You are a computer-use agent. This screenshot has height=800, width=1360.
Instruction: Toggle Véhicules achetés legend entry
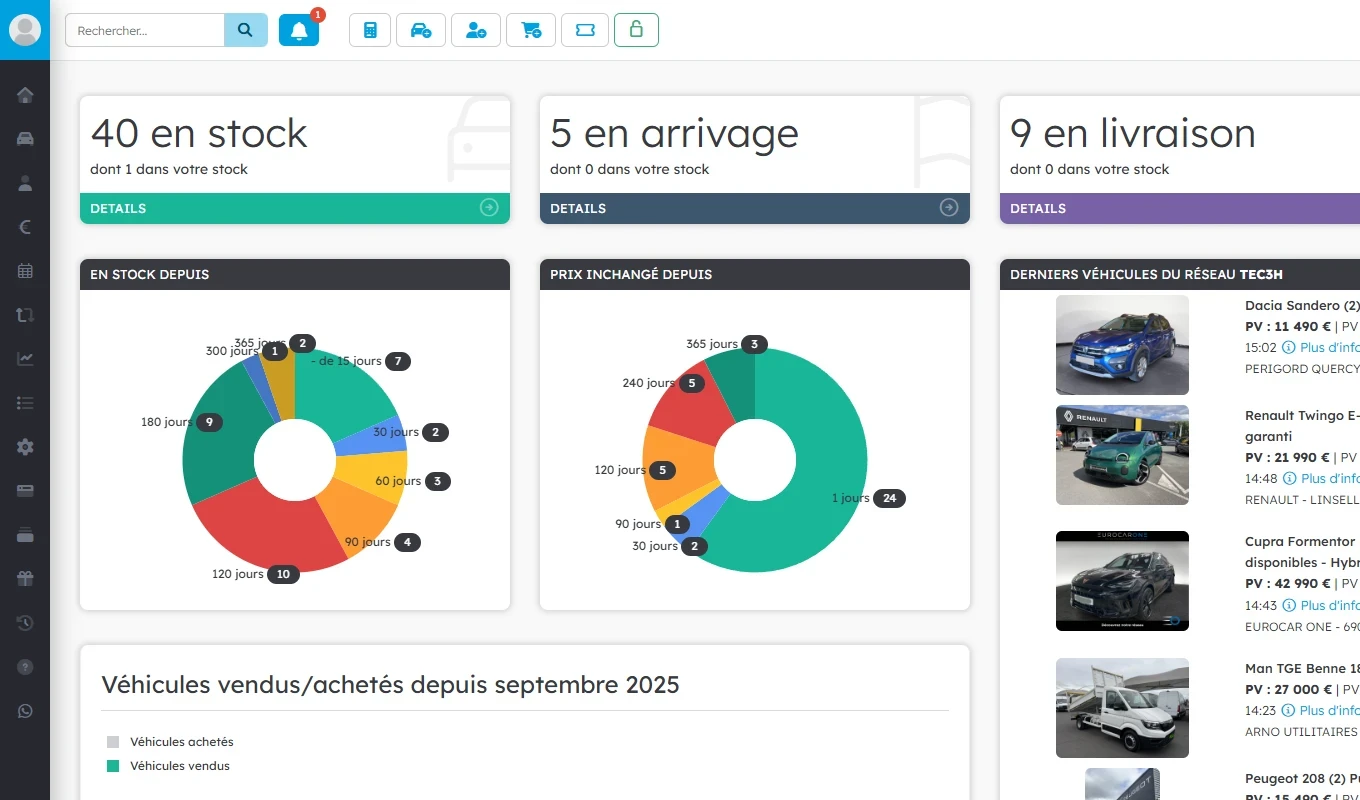[x=170, y=742]
